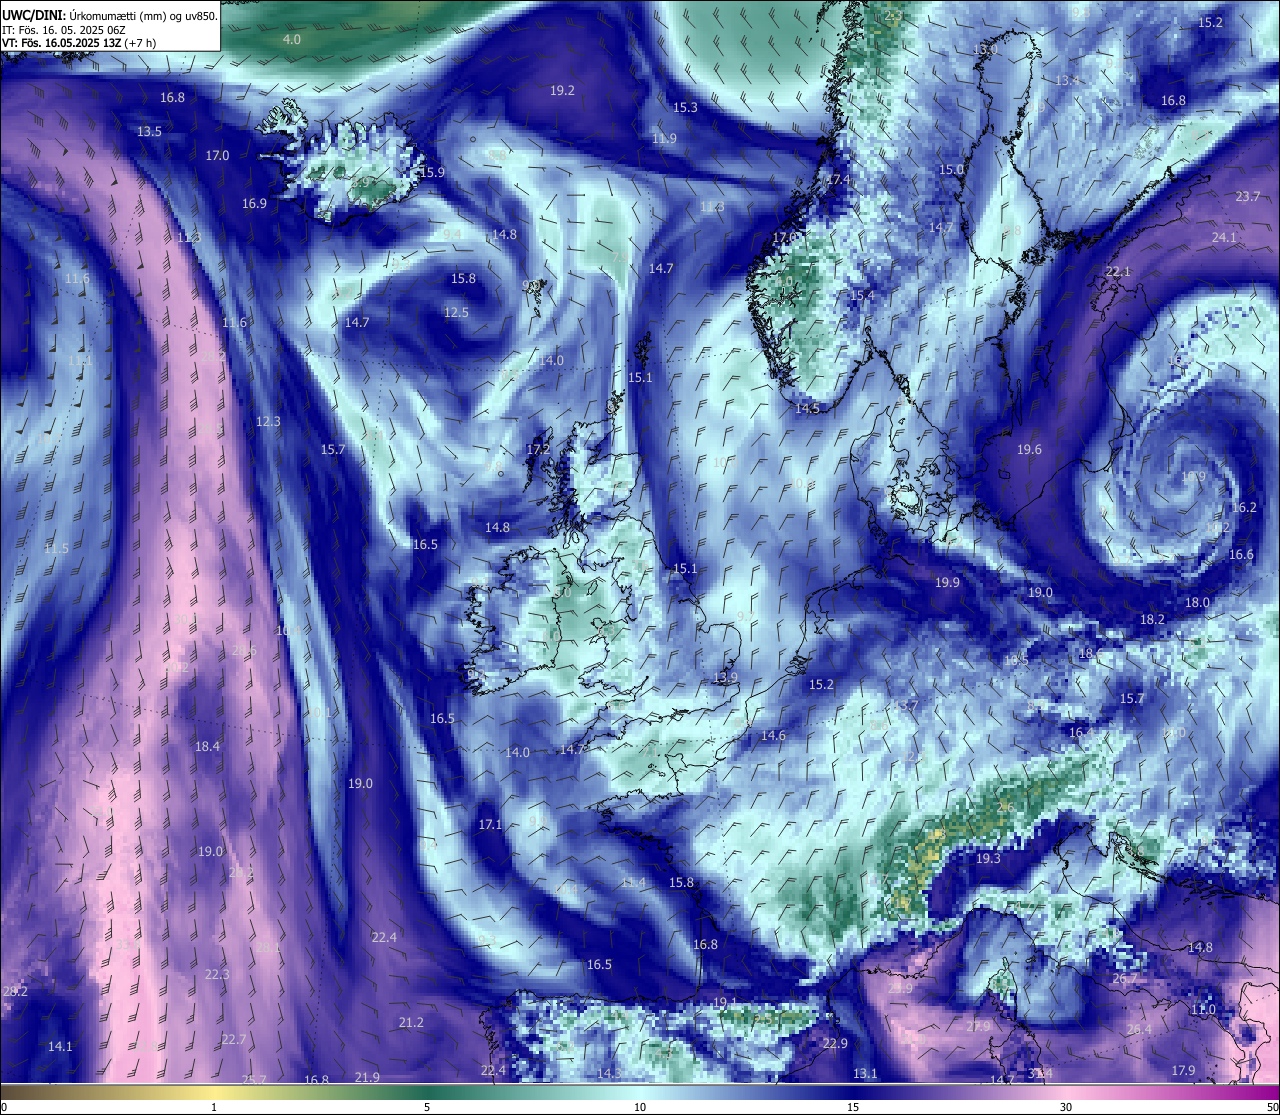This screenshot has height=1115, width=1280.
Task: Pick the 12.5 value on the map
Action: [x=456, y=312]
